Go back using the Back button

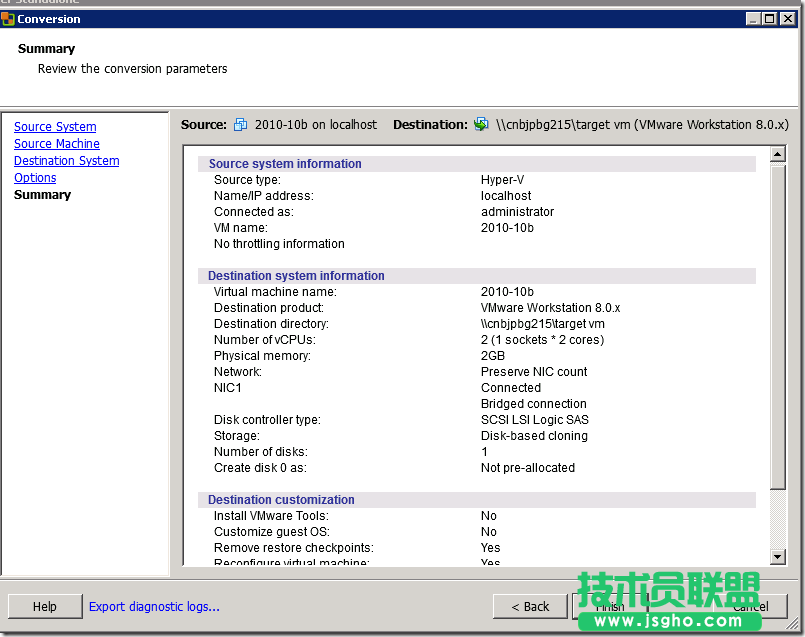[x=530, y=606]
